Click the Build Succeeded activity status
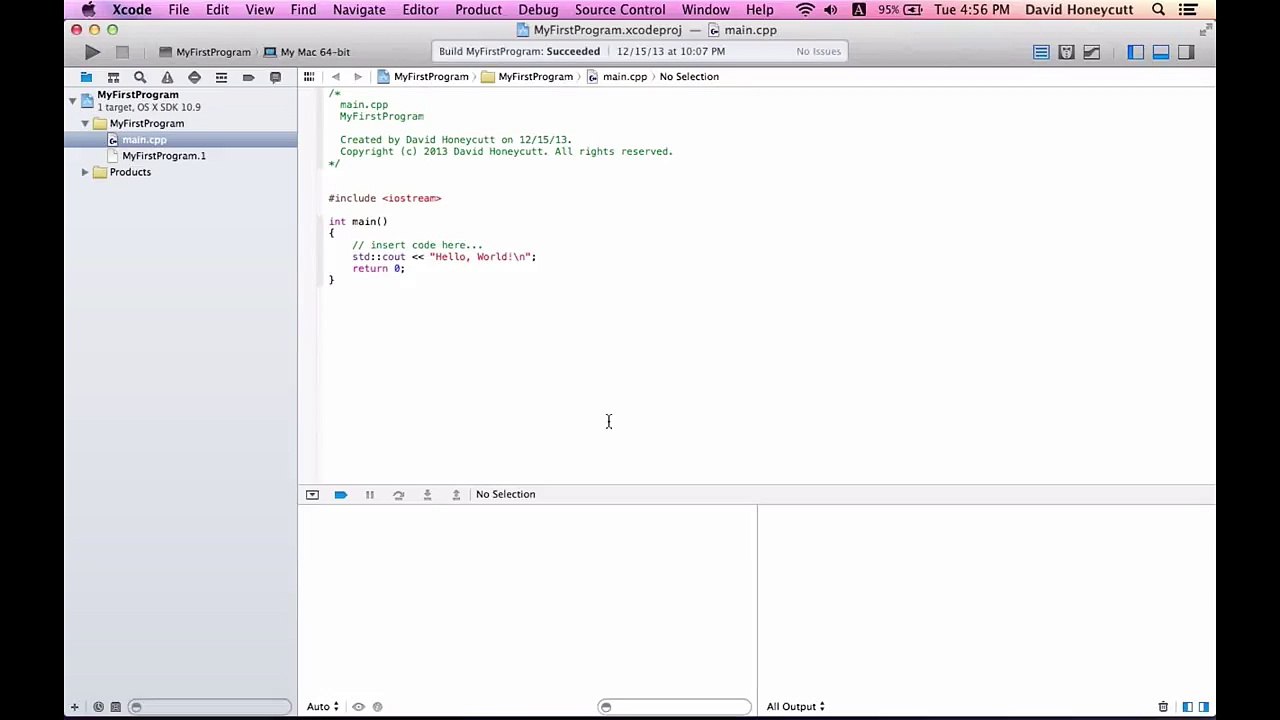 pyautogui.click(x=519, y=52)
